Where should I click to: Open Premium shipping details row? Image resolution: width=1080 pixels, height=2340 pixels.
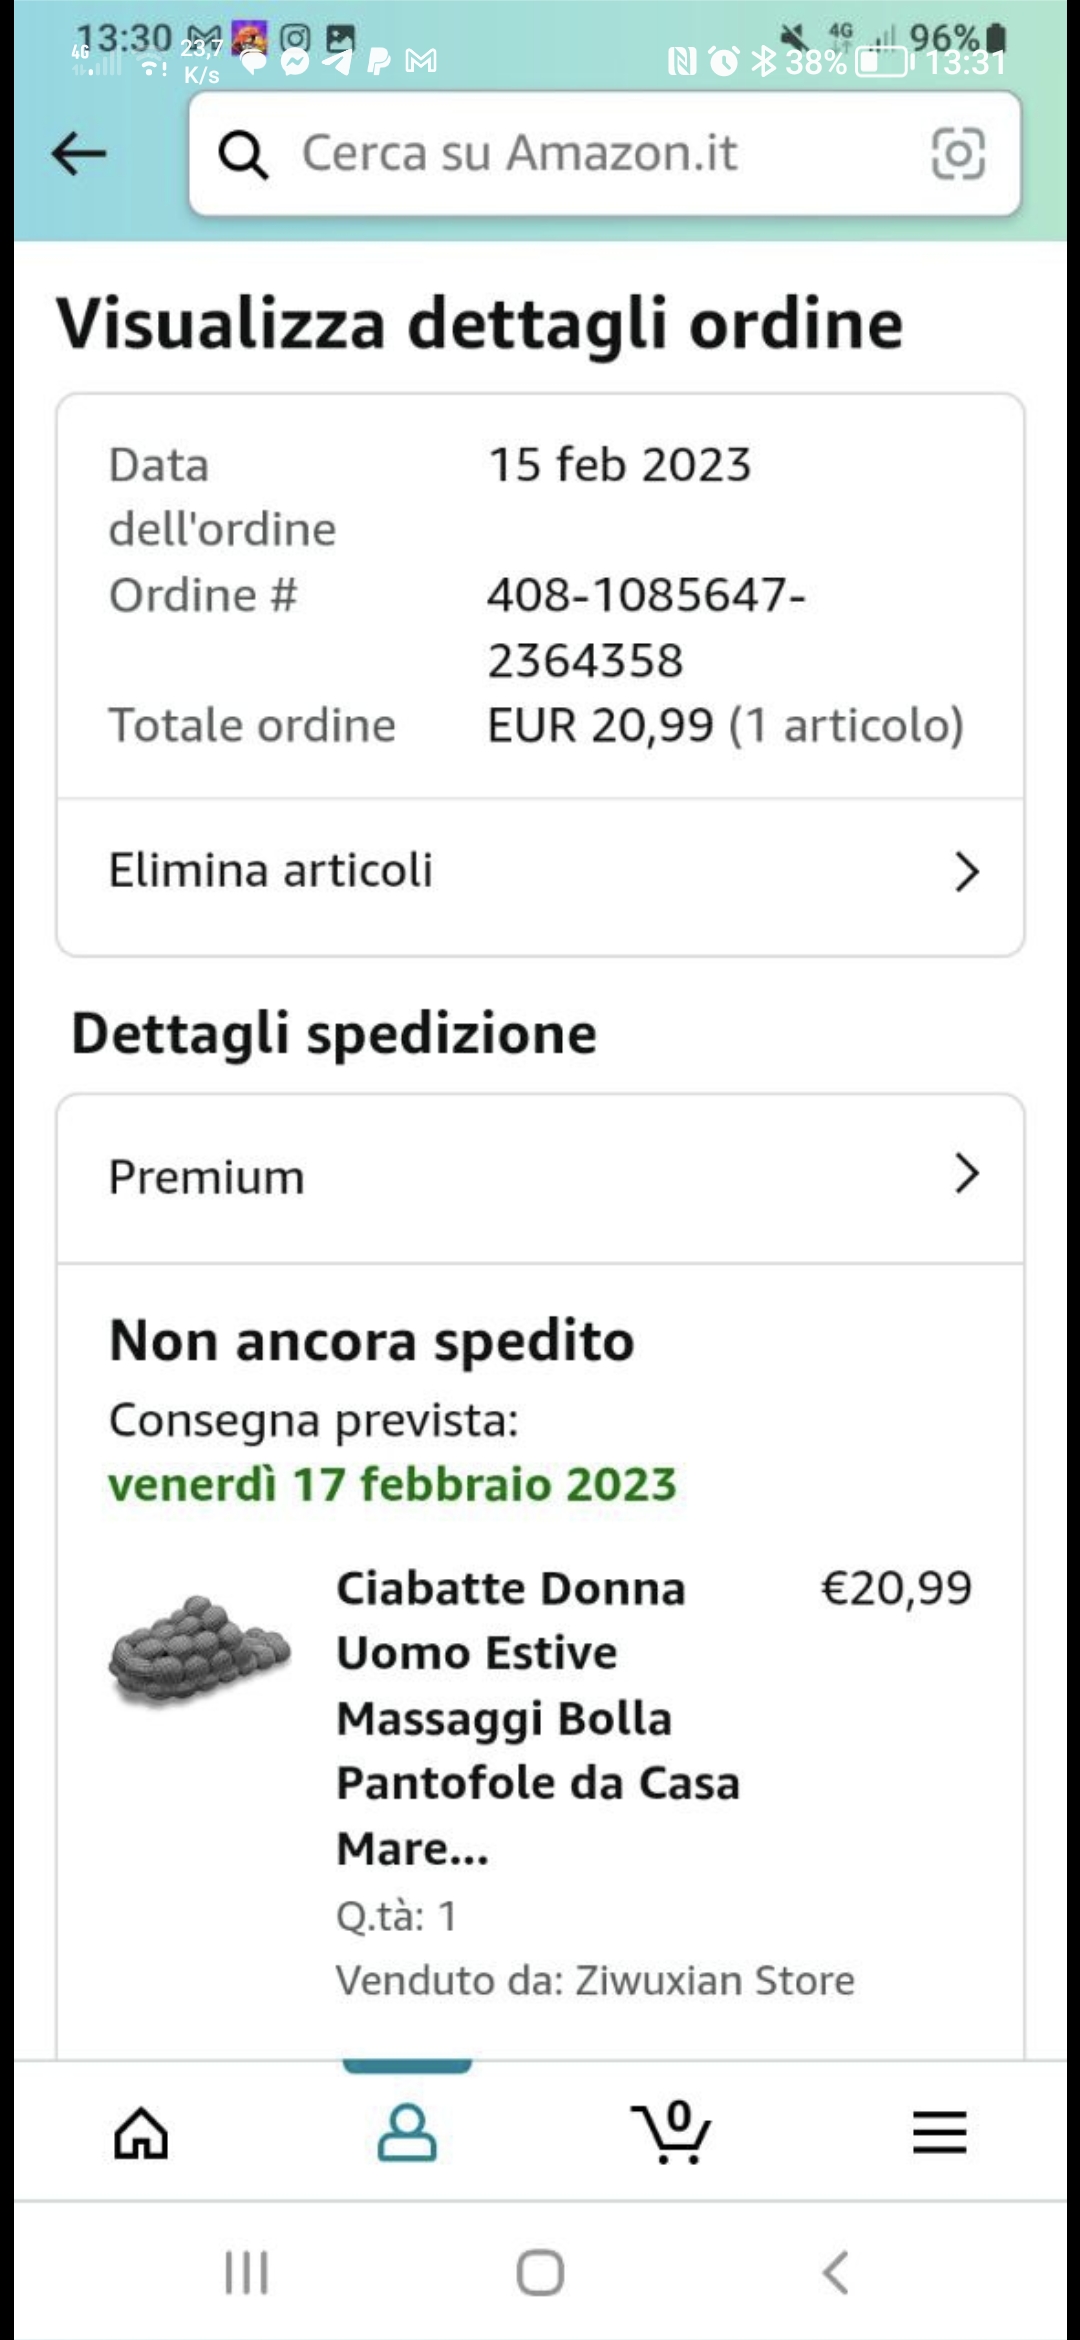pos(206,1177)
